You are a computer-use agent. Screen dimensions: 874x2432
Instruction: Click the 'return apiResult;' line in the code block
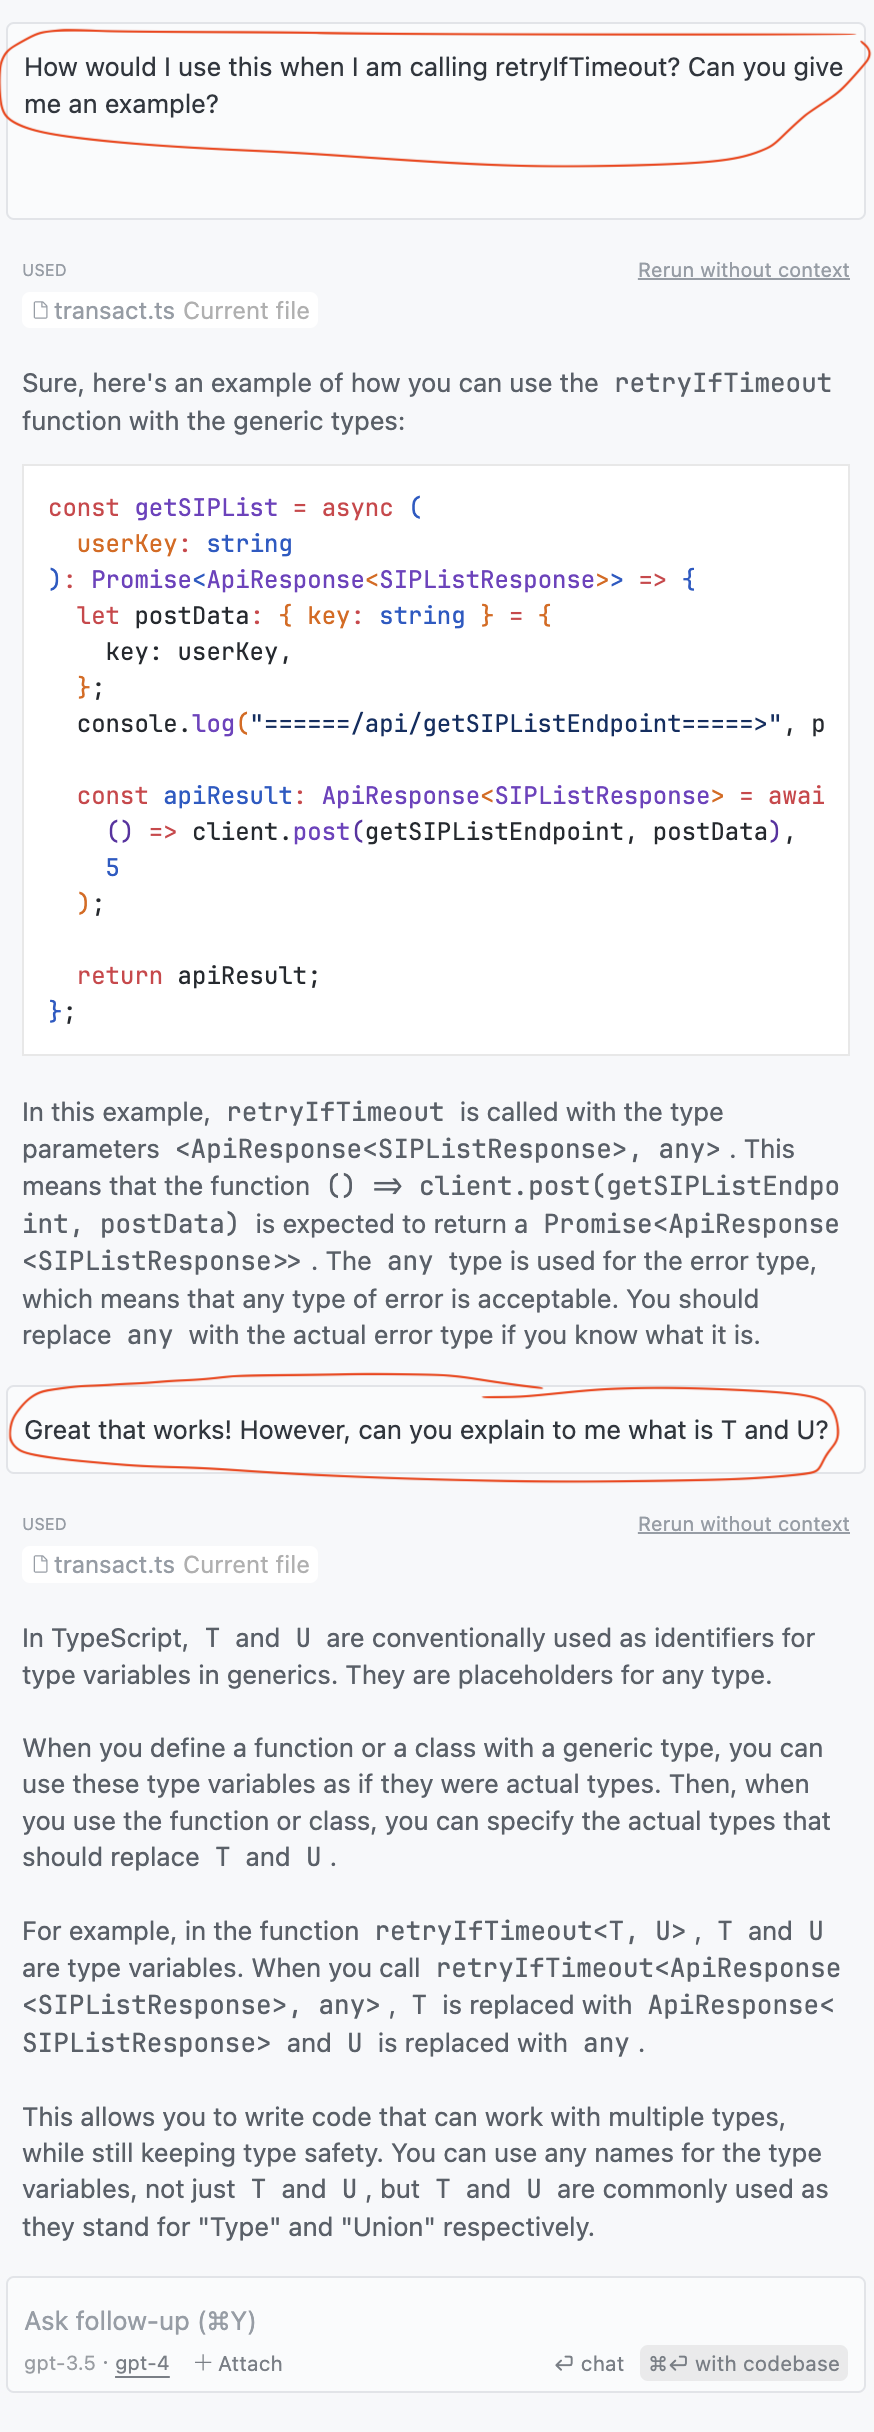point(198,976)
